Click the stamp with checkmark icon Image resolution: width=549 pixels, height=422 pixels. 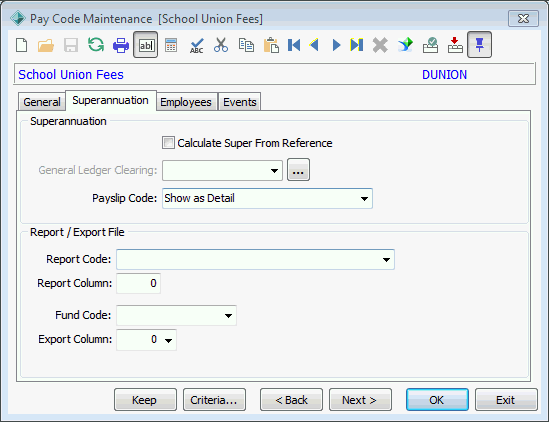coord(430,45)
